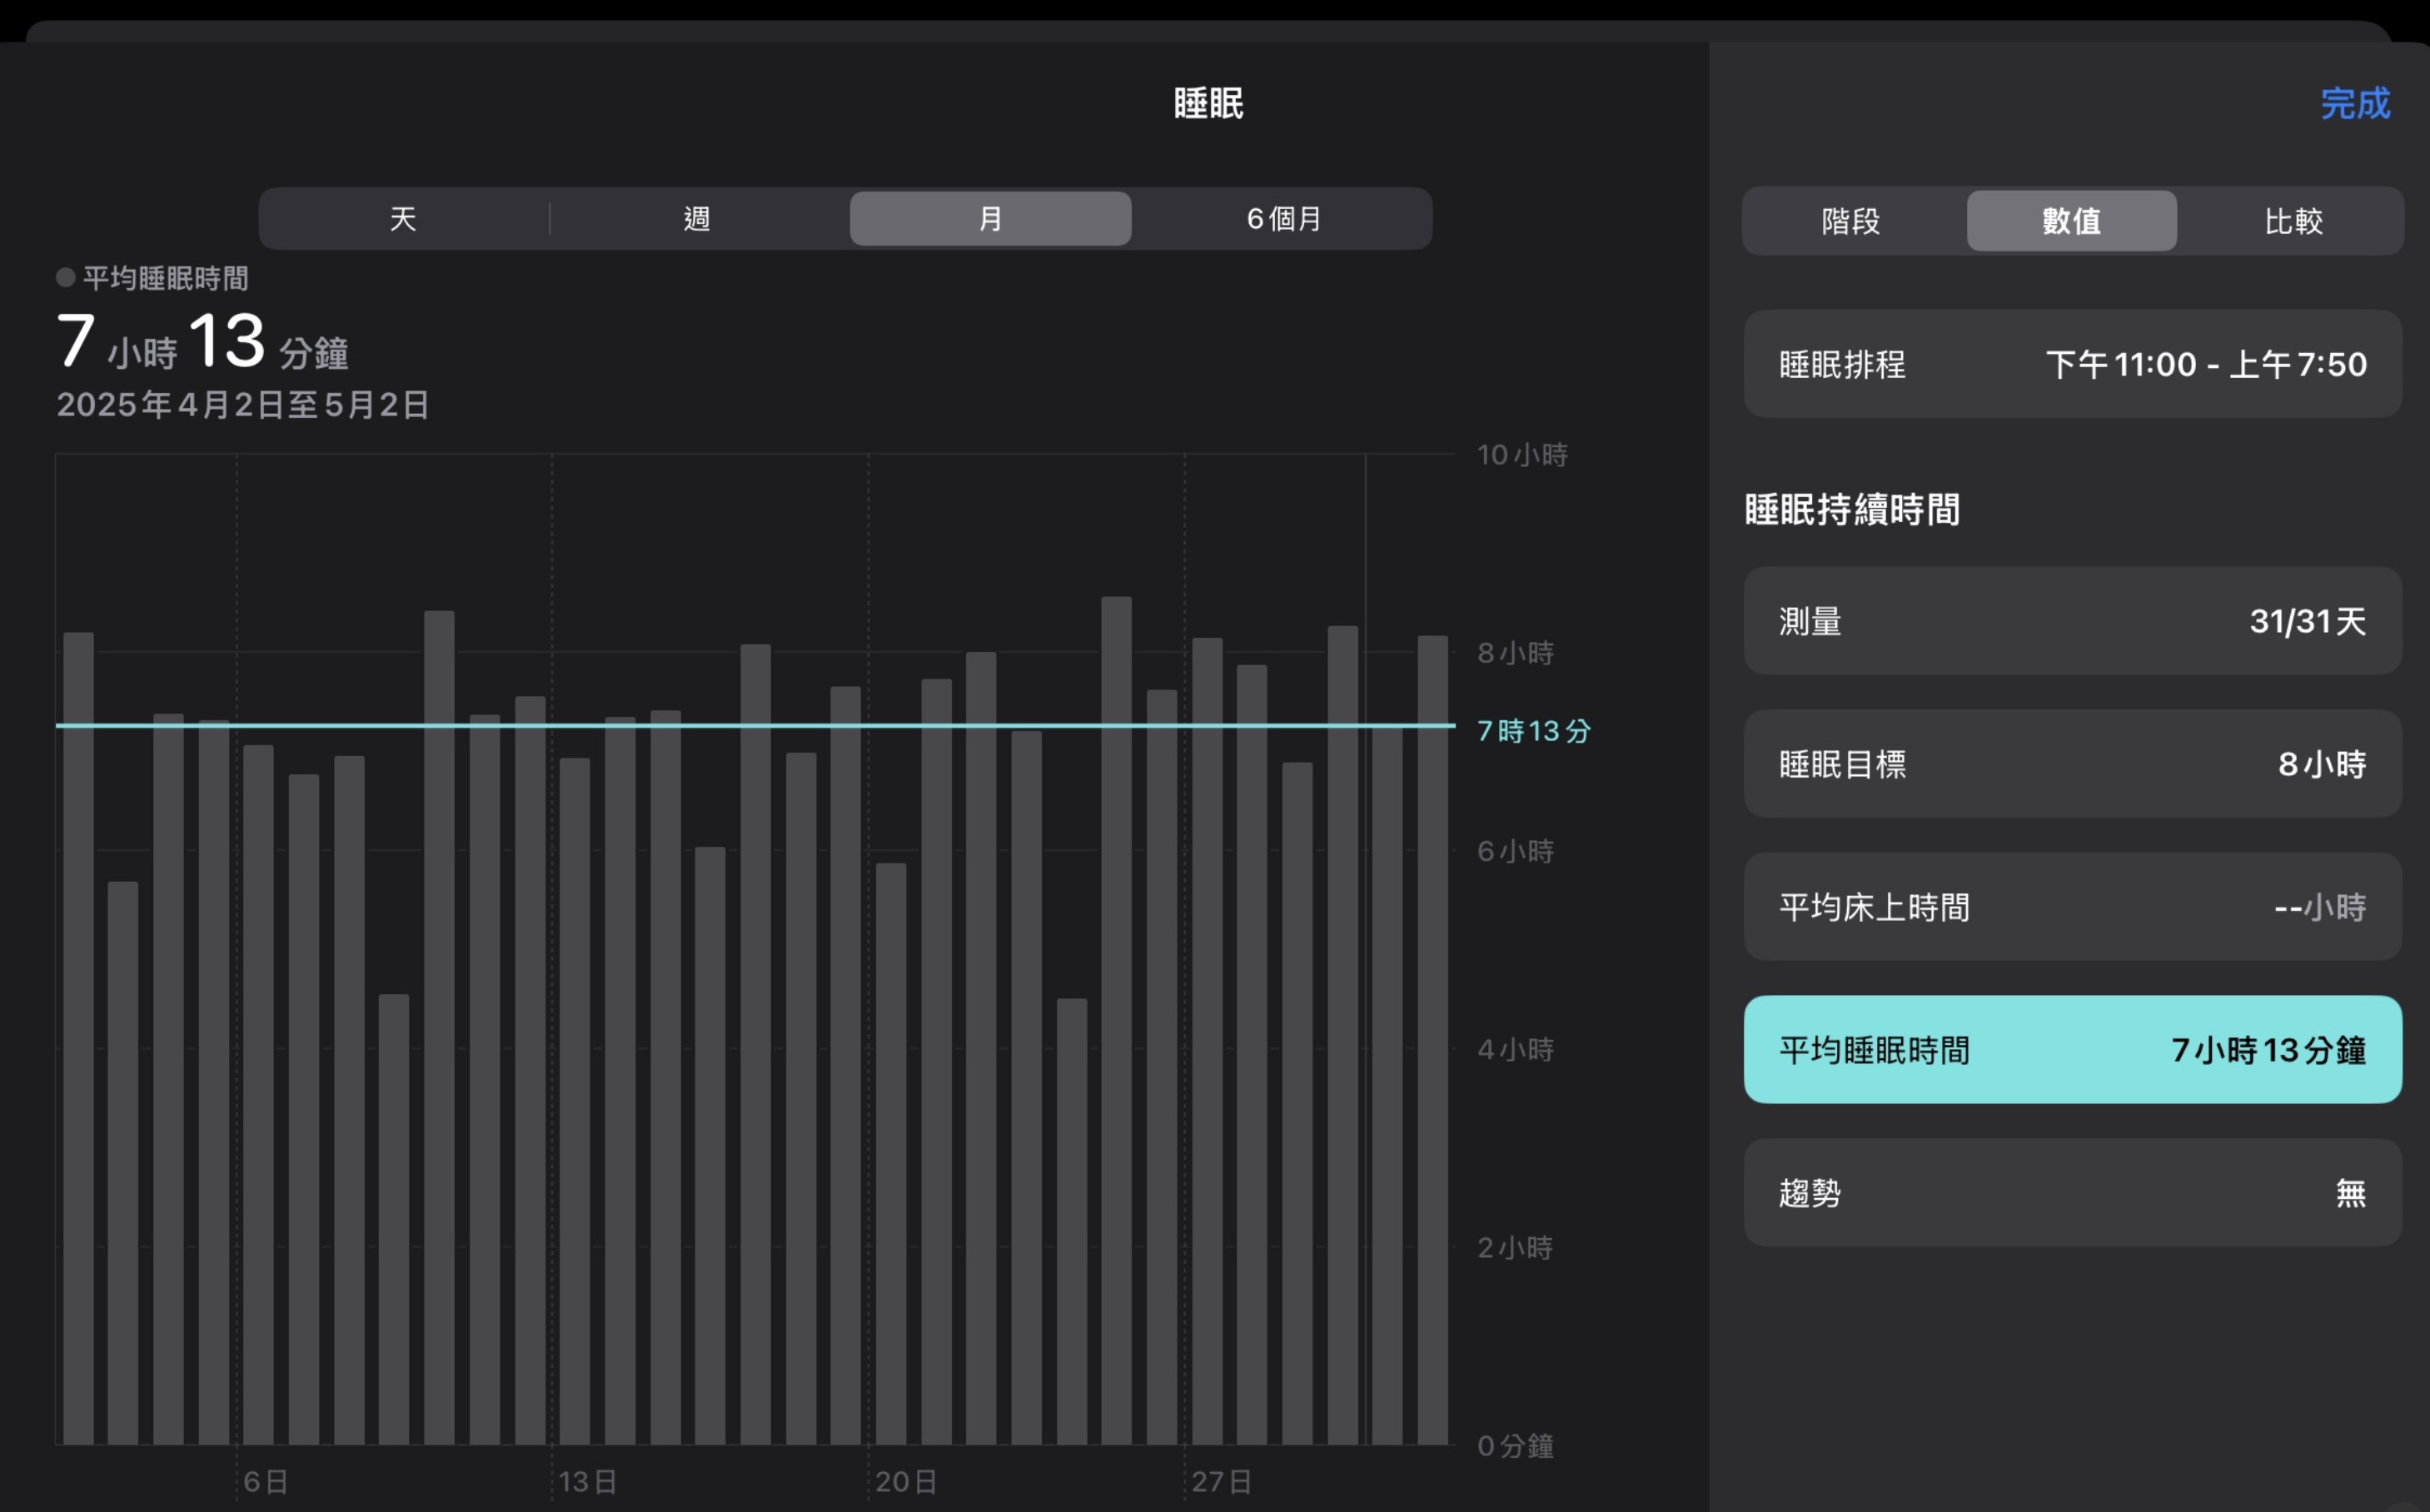The height and width of the screenshot is (1512, 2430).
Task: Open the 階段 segment
Action: click(1851, 220)
